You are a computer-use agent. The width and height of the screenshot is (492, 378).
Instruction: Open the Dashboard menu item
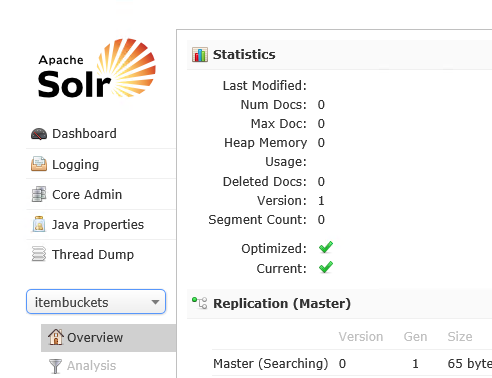coord(101,134)
